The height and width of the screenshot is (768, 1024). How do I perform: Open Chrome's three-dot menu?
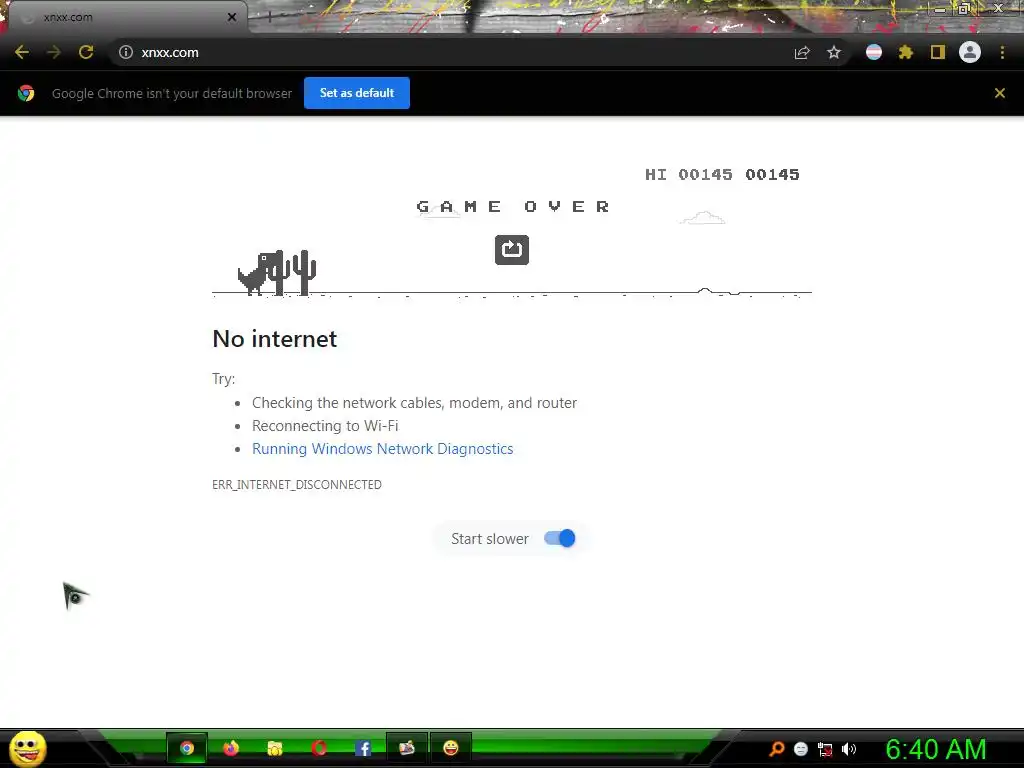pyautogui.click(x=1002, y=52)
